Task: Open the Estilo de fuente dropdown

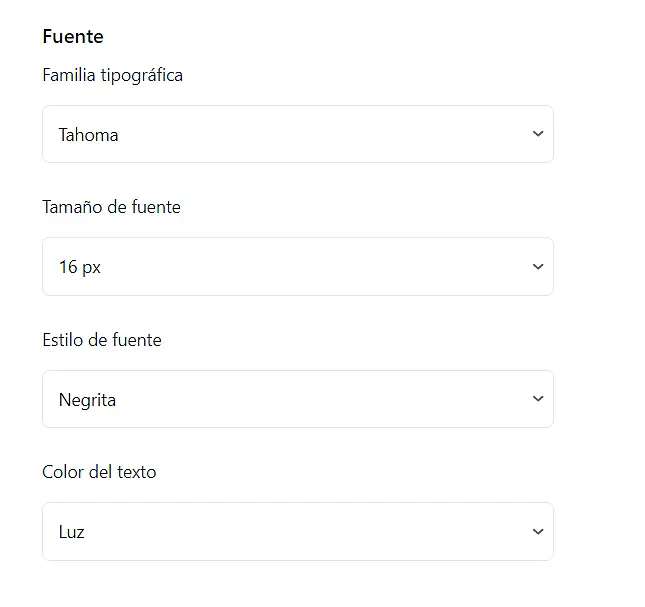Action: click(297, 399)
